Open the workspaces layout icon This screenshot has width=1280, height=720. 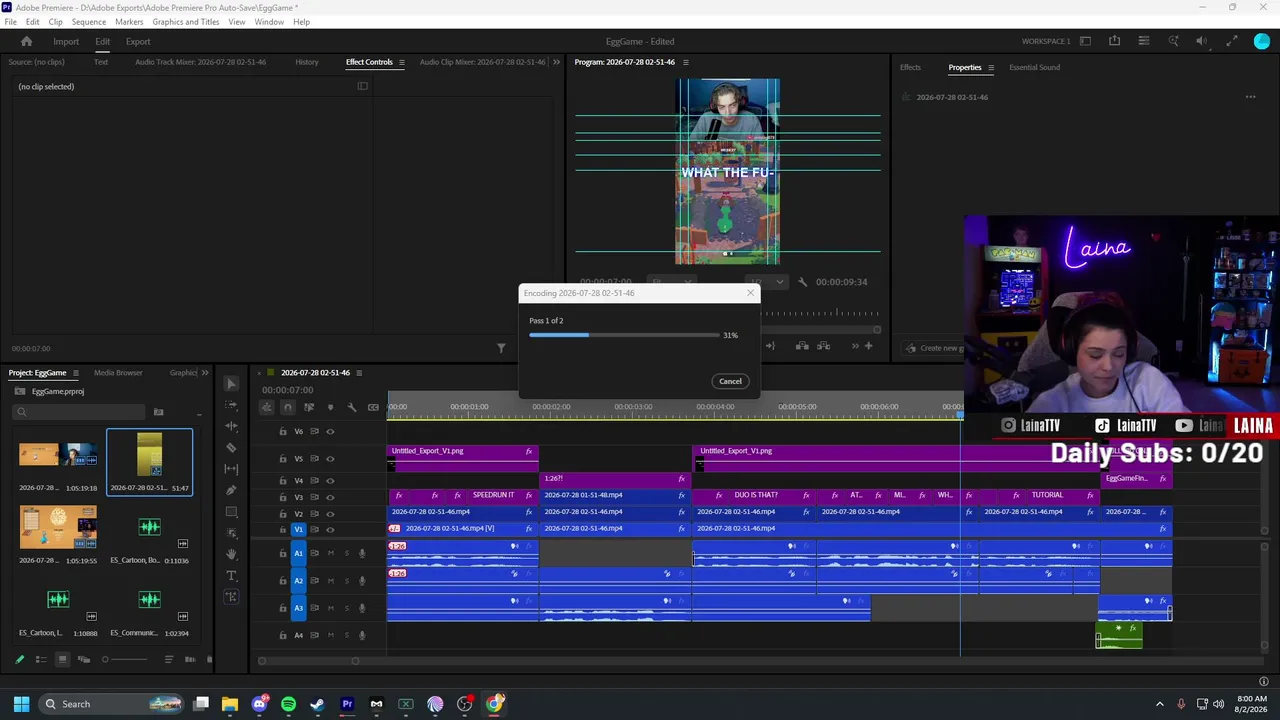1085,41
